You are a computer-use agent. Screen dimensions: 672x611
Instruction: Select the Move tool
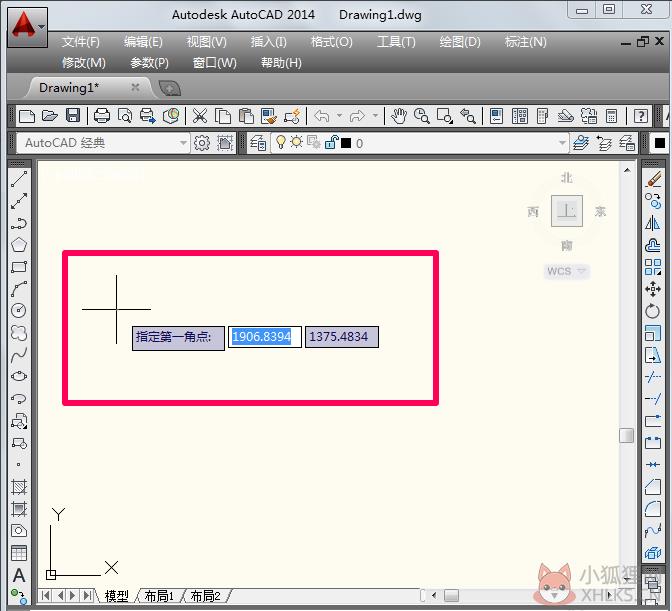pyautogui.click(x=653, y=289)
